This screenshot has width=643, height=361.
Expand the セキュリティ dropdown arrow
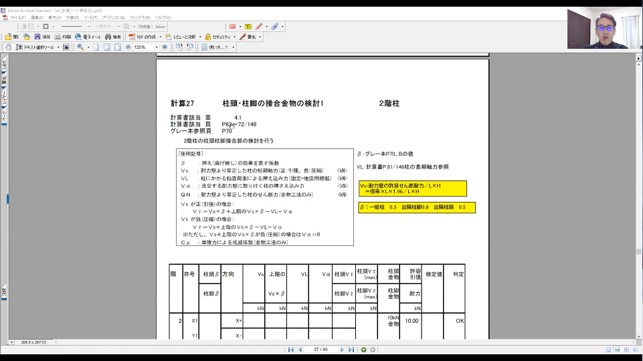(x=235, y=37)
